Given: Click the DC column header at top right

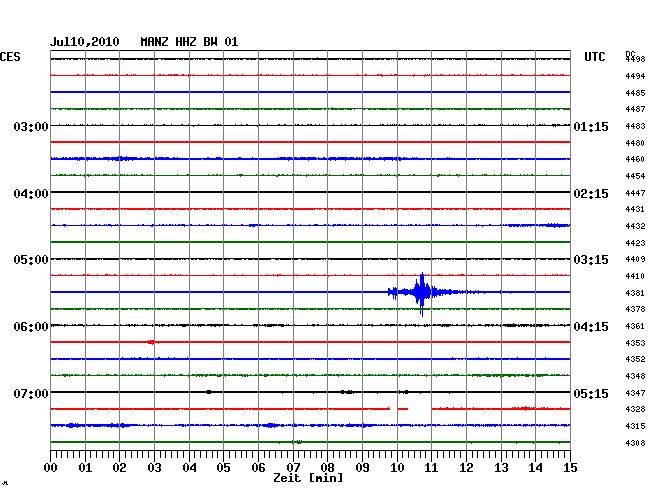Looking at the screenshot, I should click(x=630, y=53).
